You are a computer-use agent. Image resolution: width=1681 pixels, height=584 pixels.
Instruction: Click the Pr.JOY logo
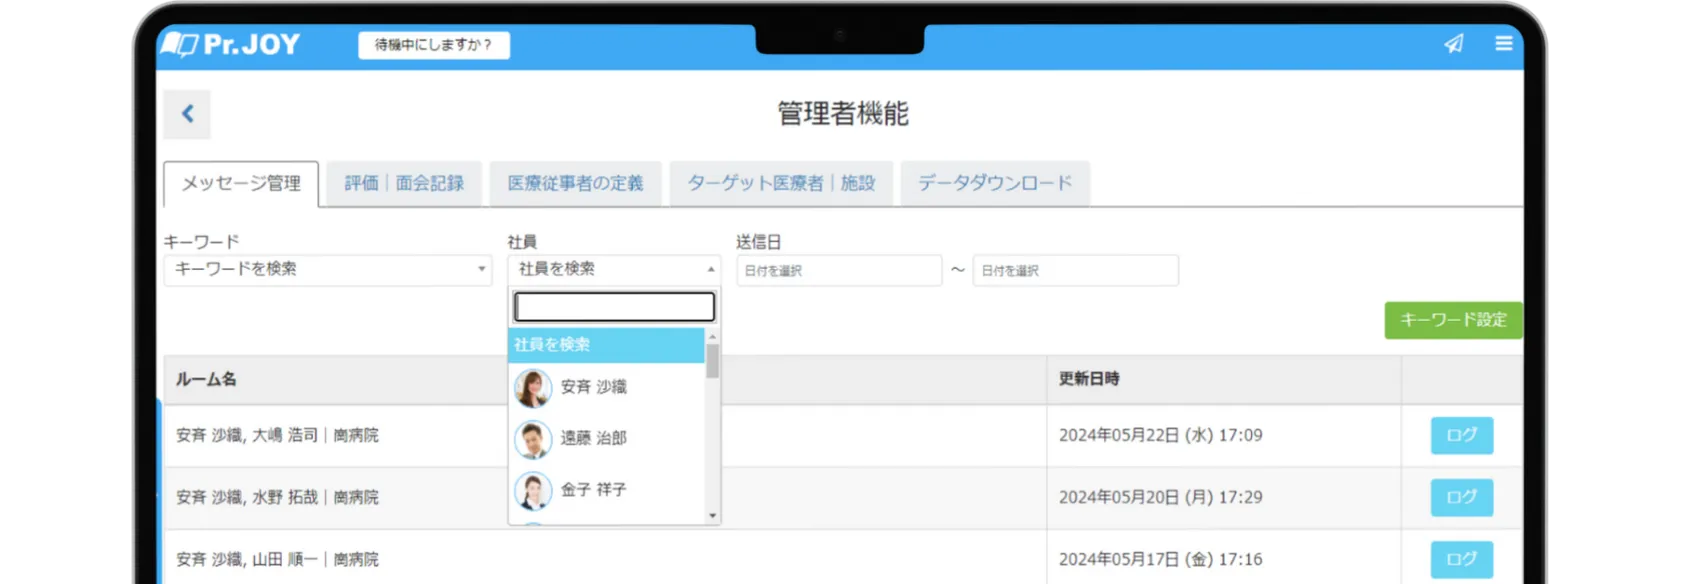click(x=231, y=44)
